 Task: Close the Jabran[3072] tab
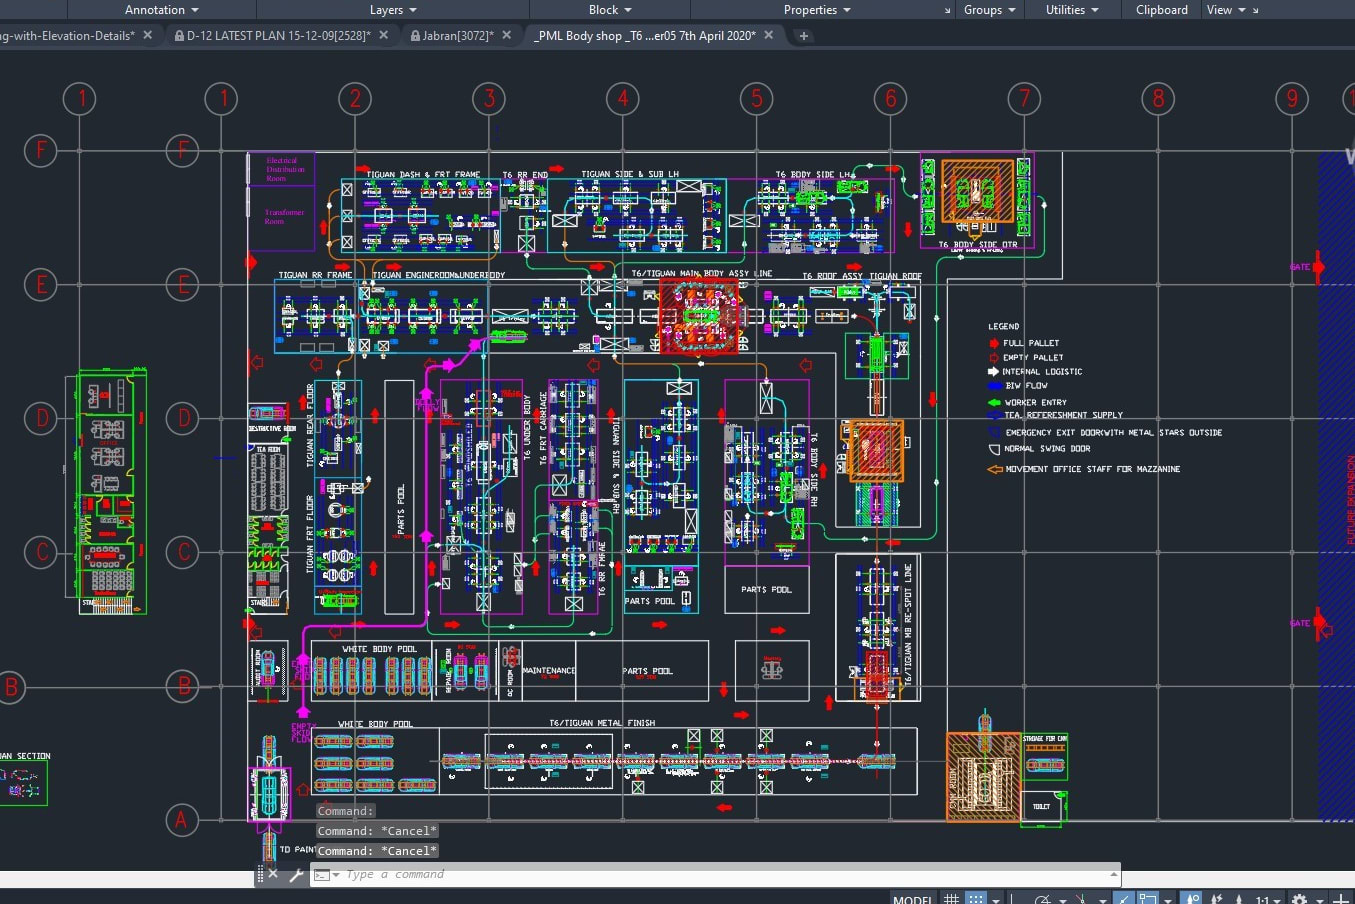pos(507,35)
